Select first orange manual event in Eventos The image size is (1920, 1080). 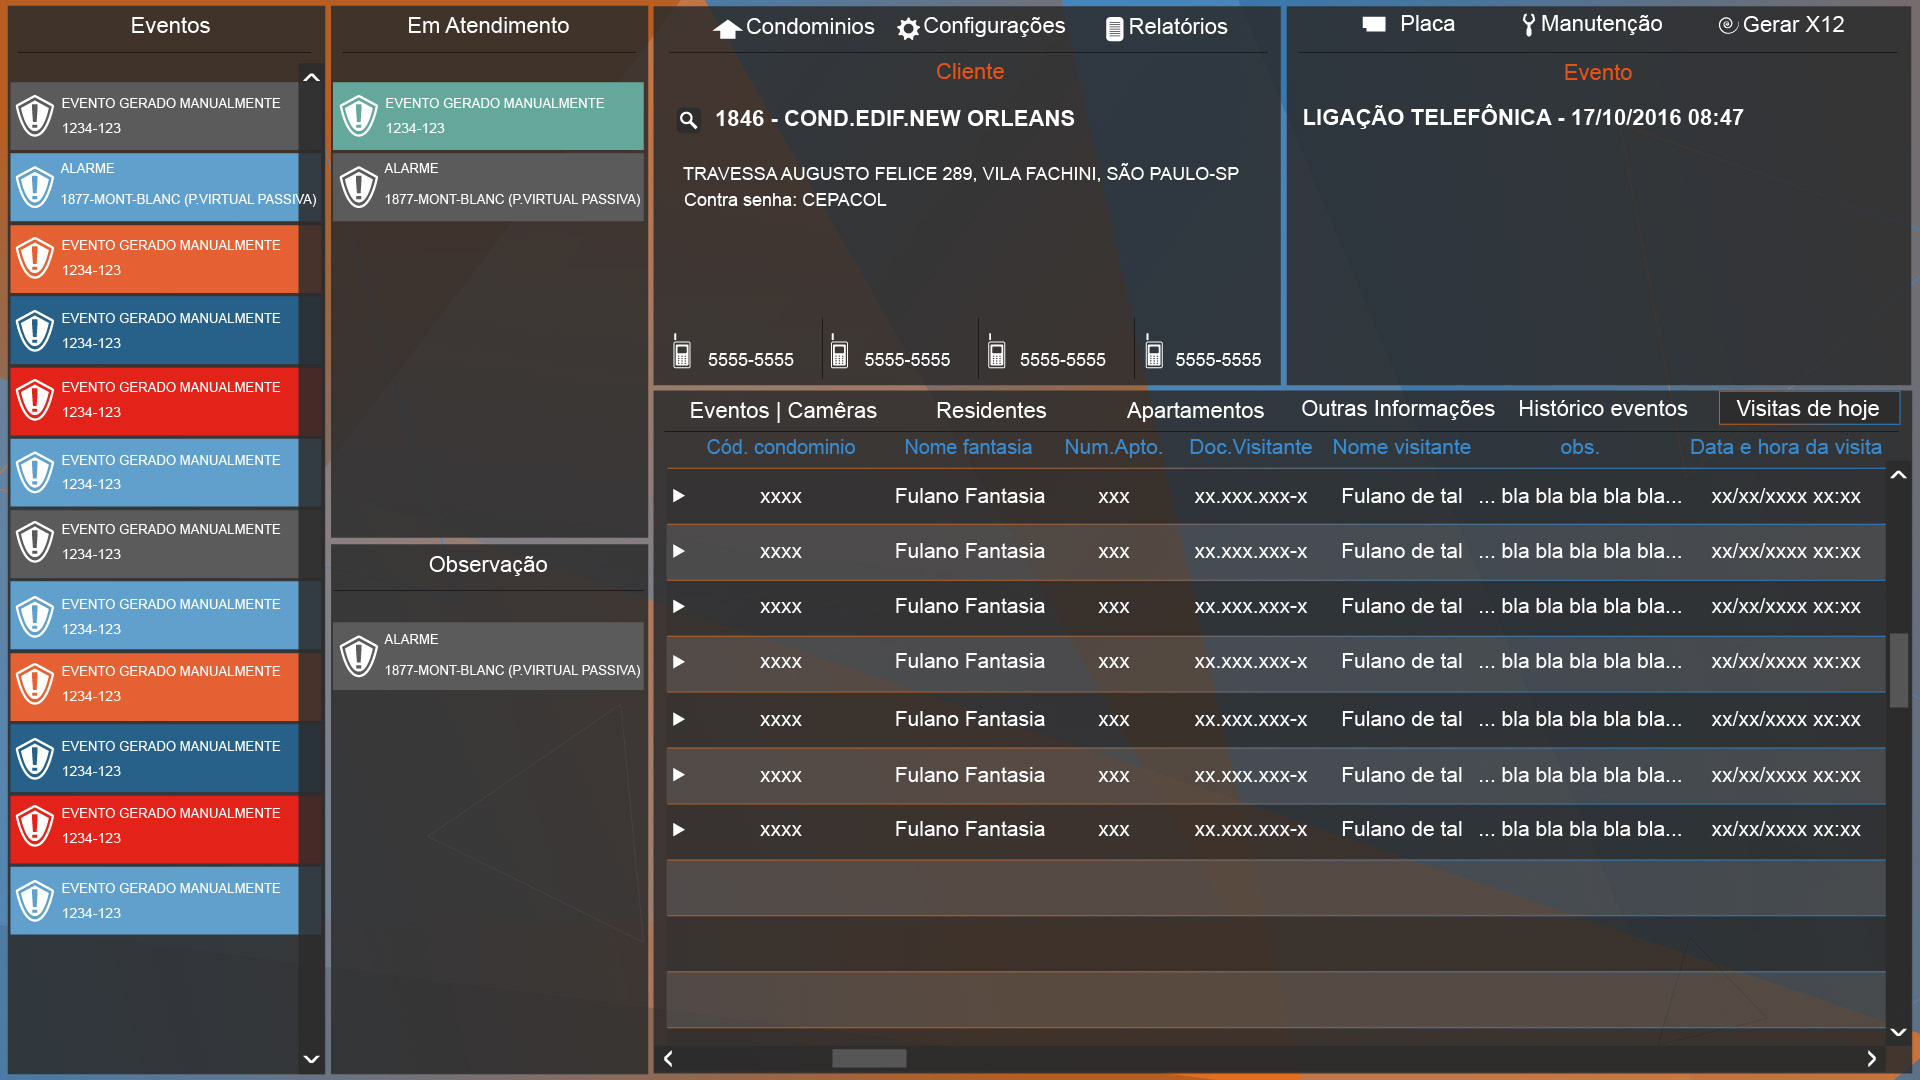[154, 258]
